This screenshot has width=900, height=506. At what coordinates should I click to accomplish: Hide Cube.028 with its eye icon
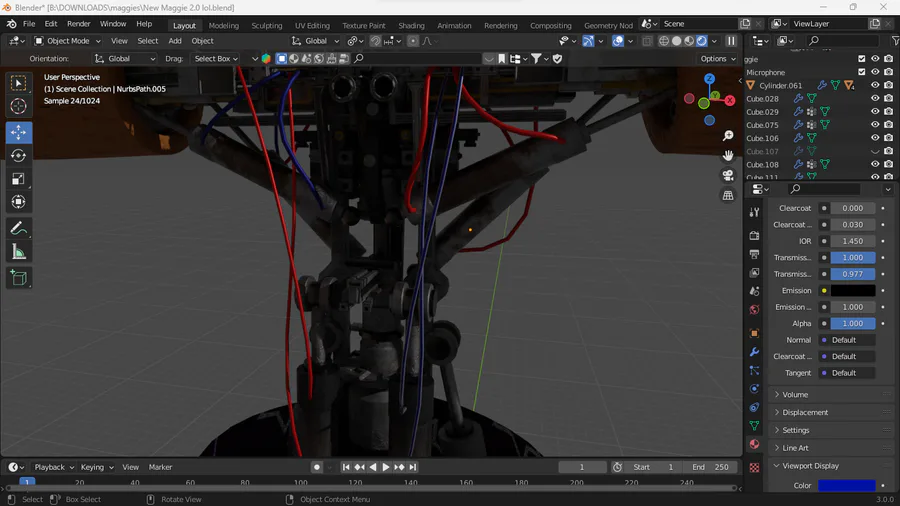coord(875,99)
